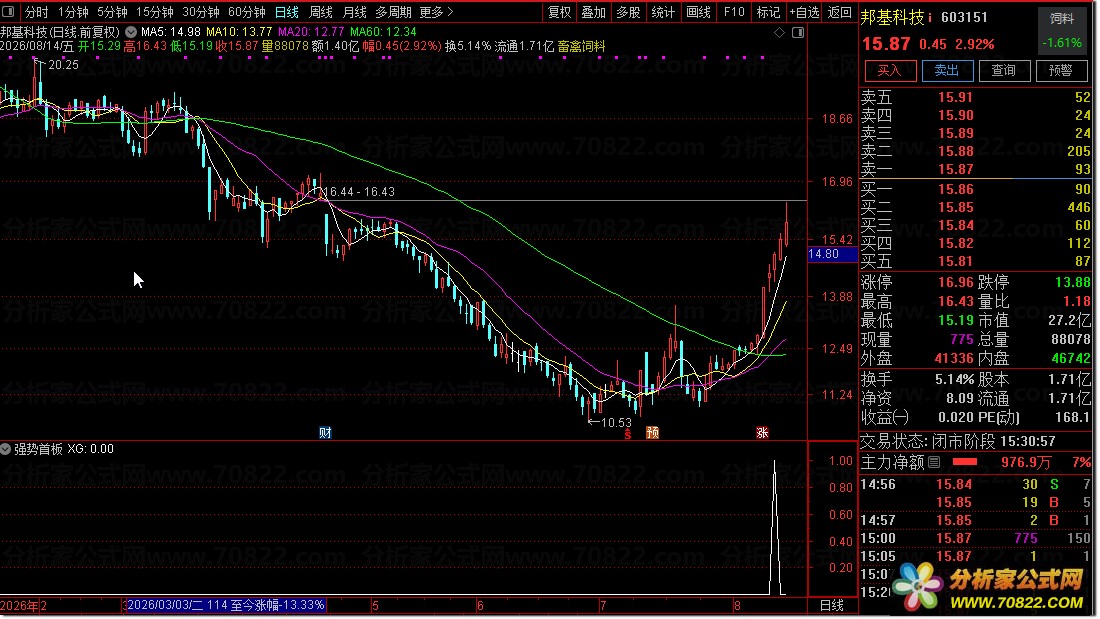This screenshot has width=1100, height=619.
Task: Toggle side panel icon above chart
Action: (x=798, y=32)
